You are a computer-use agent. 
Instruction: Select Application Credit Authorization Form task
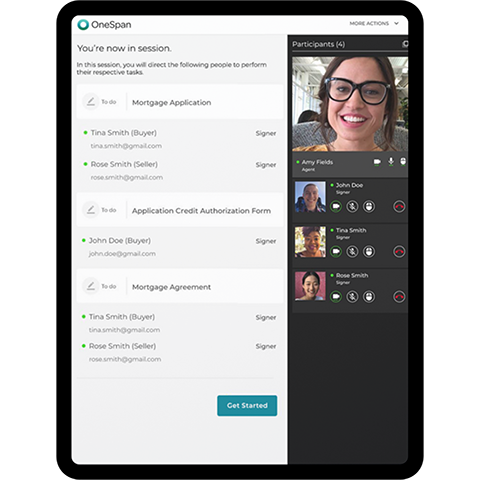click(180, 210)
